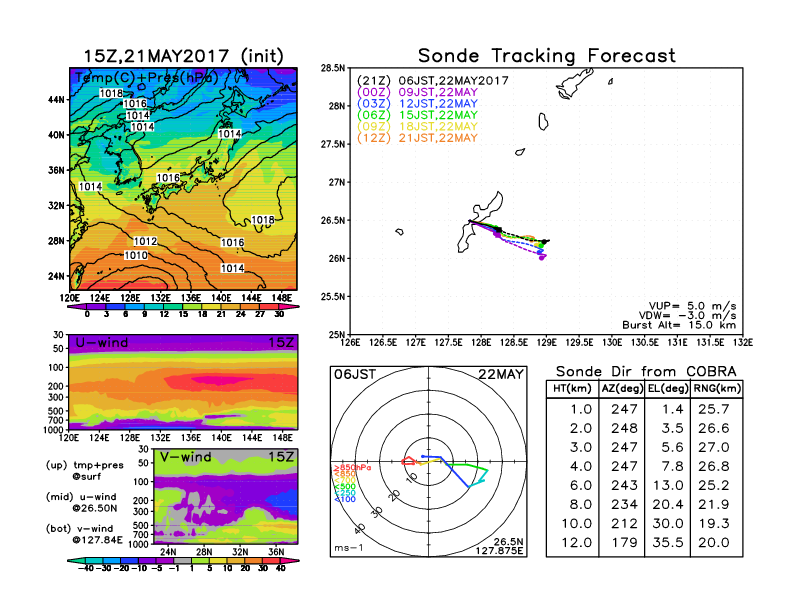Select the "VDW= -3.0 m/s" text
This screenshot has height=612, width=792.
pyautogui.click(x=687, y=316)
